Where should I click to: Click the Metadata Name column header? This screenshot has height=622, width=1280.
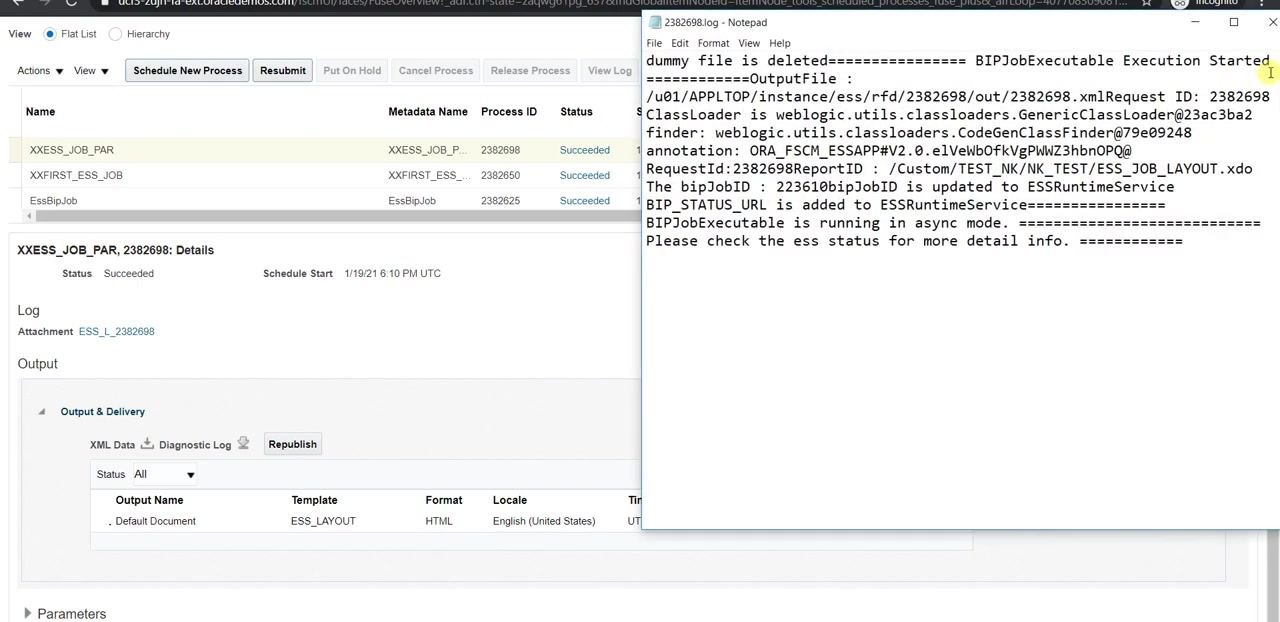(428, 112)
